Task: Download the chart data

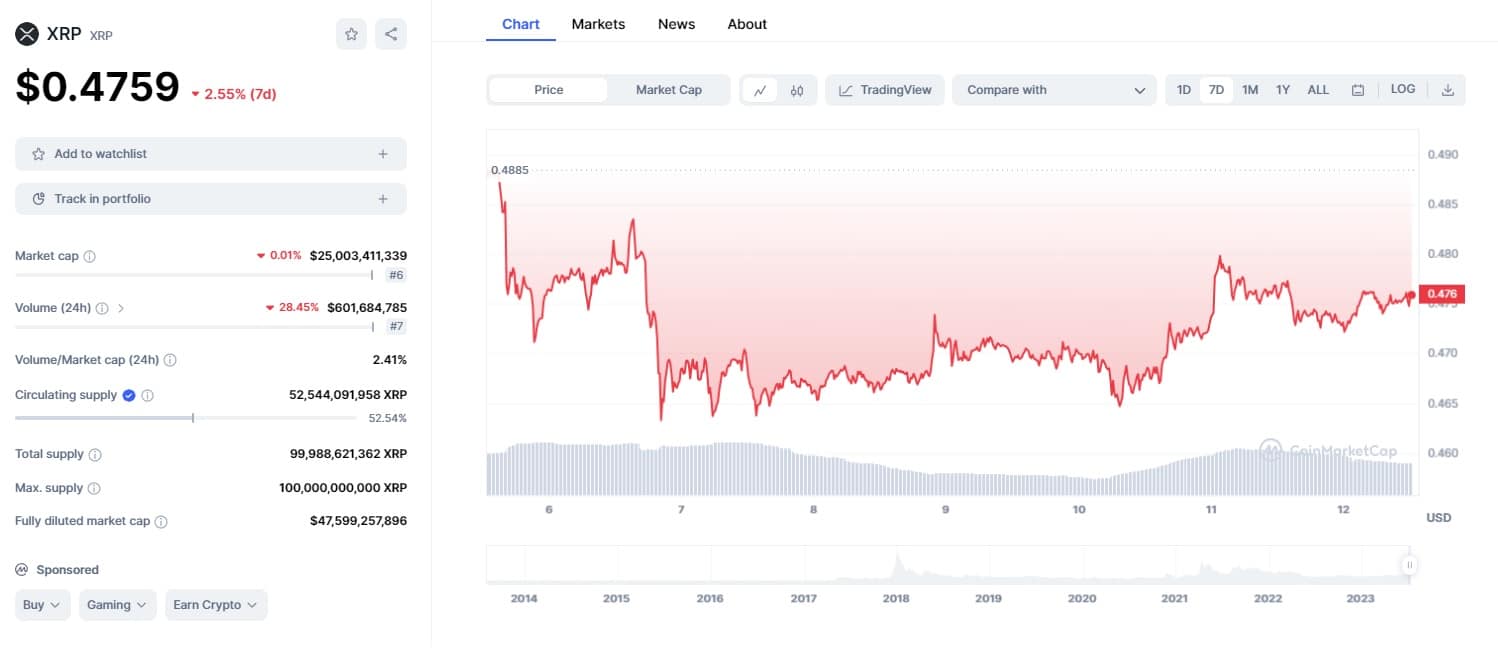Action: click(1447, 90)
